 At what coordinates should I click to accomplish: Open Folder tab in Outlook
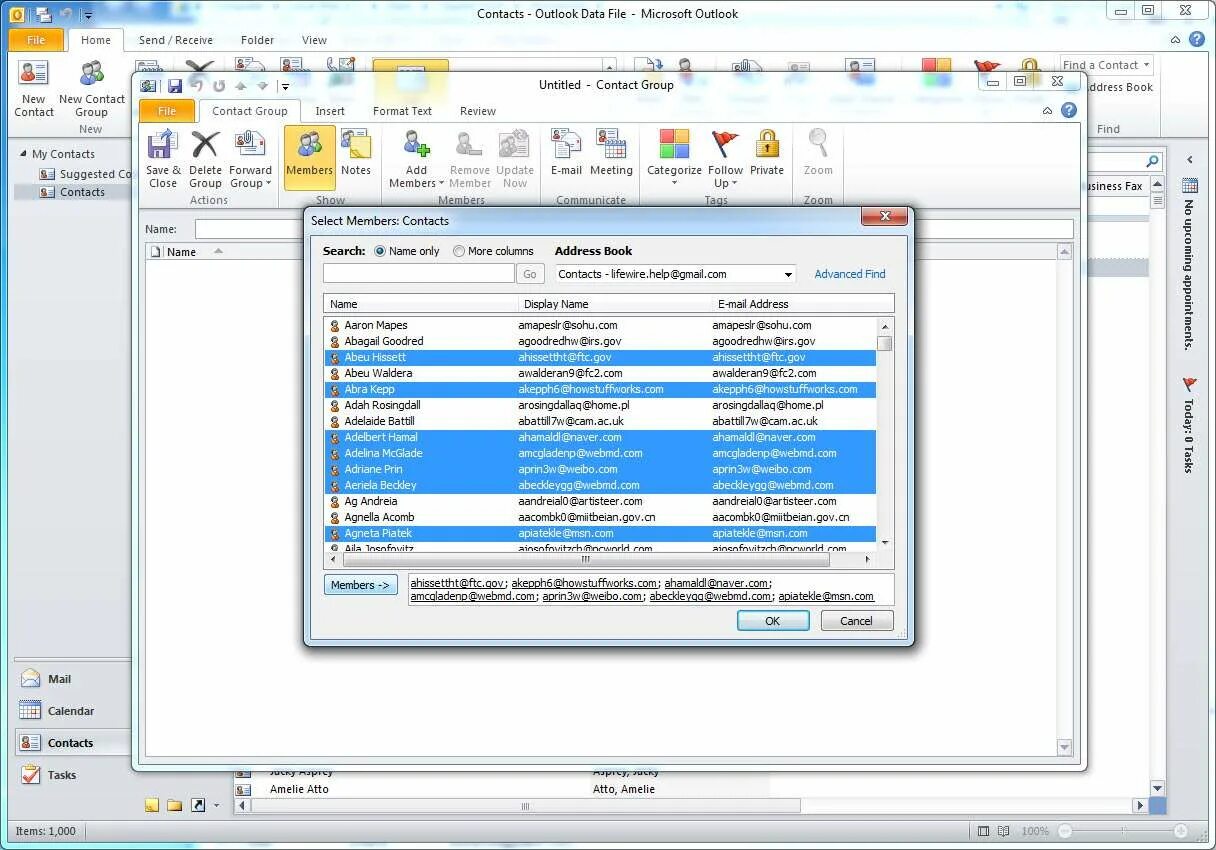(257, 40)
